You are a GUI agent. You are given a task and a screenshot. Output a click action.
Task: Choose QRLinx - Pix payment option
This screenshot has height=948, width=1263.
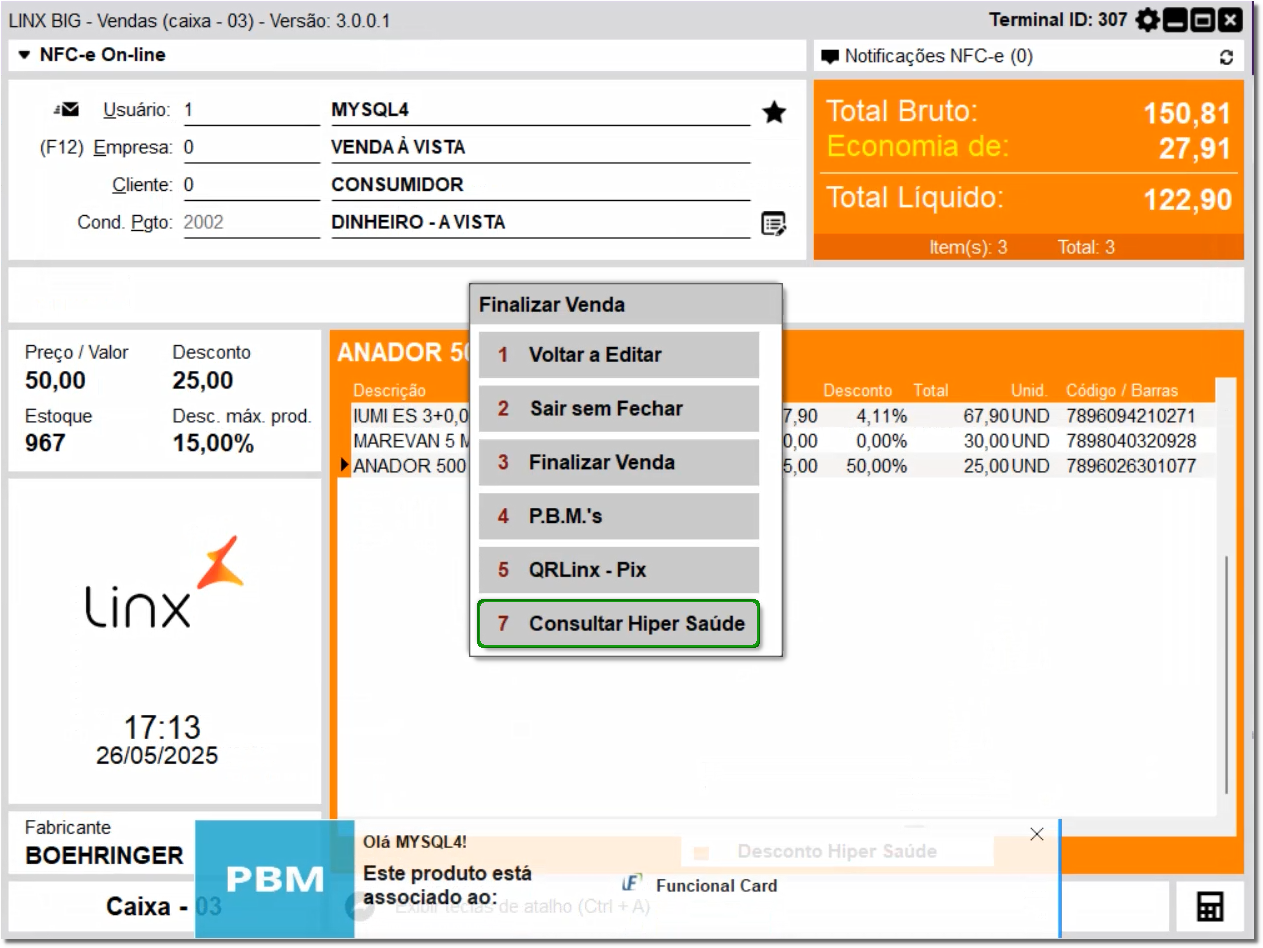pyautogui.click(x=619, y=571)
